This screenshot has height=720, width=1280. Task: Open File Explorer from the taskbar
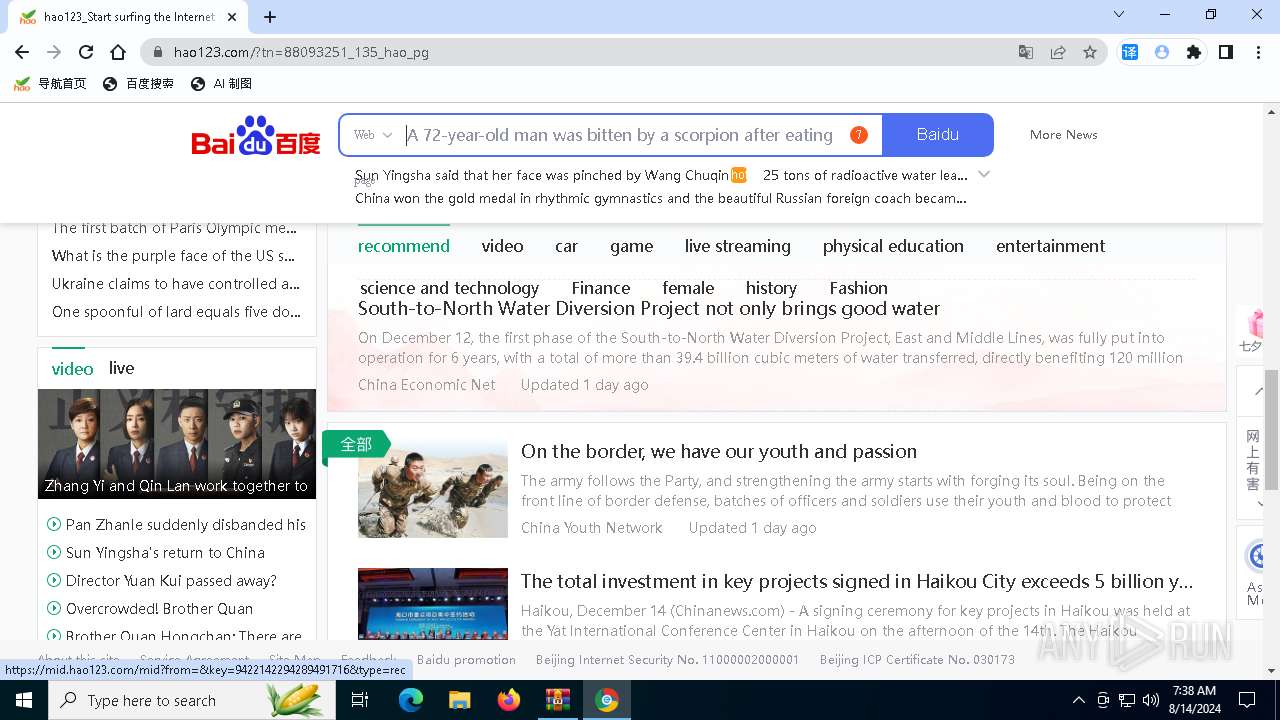coord(460,700)
